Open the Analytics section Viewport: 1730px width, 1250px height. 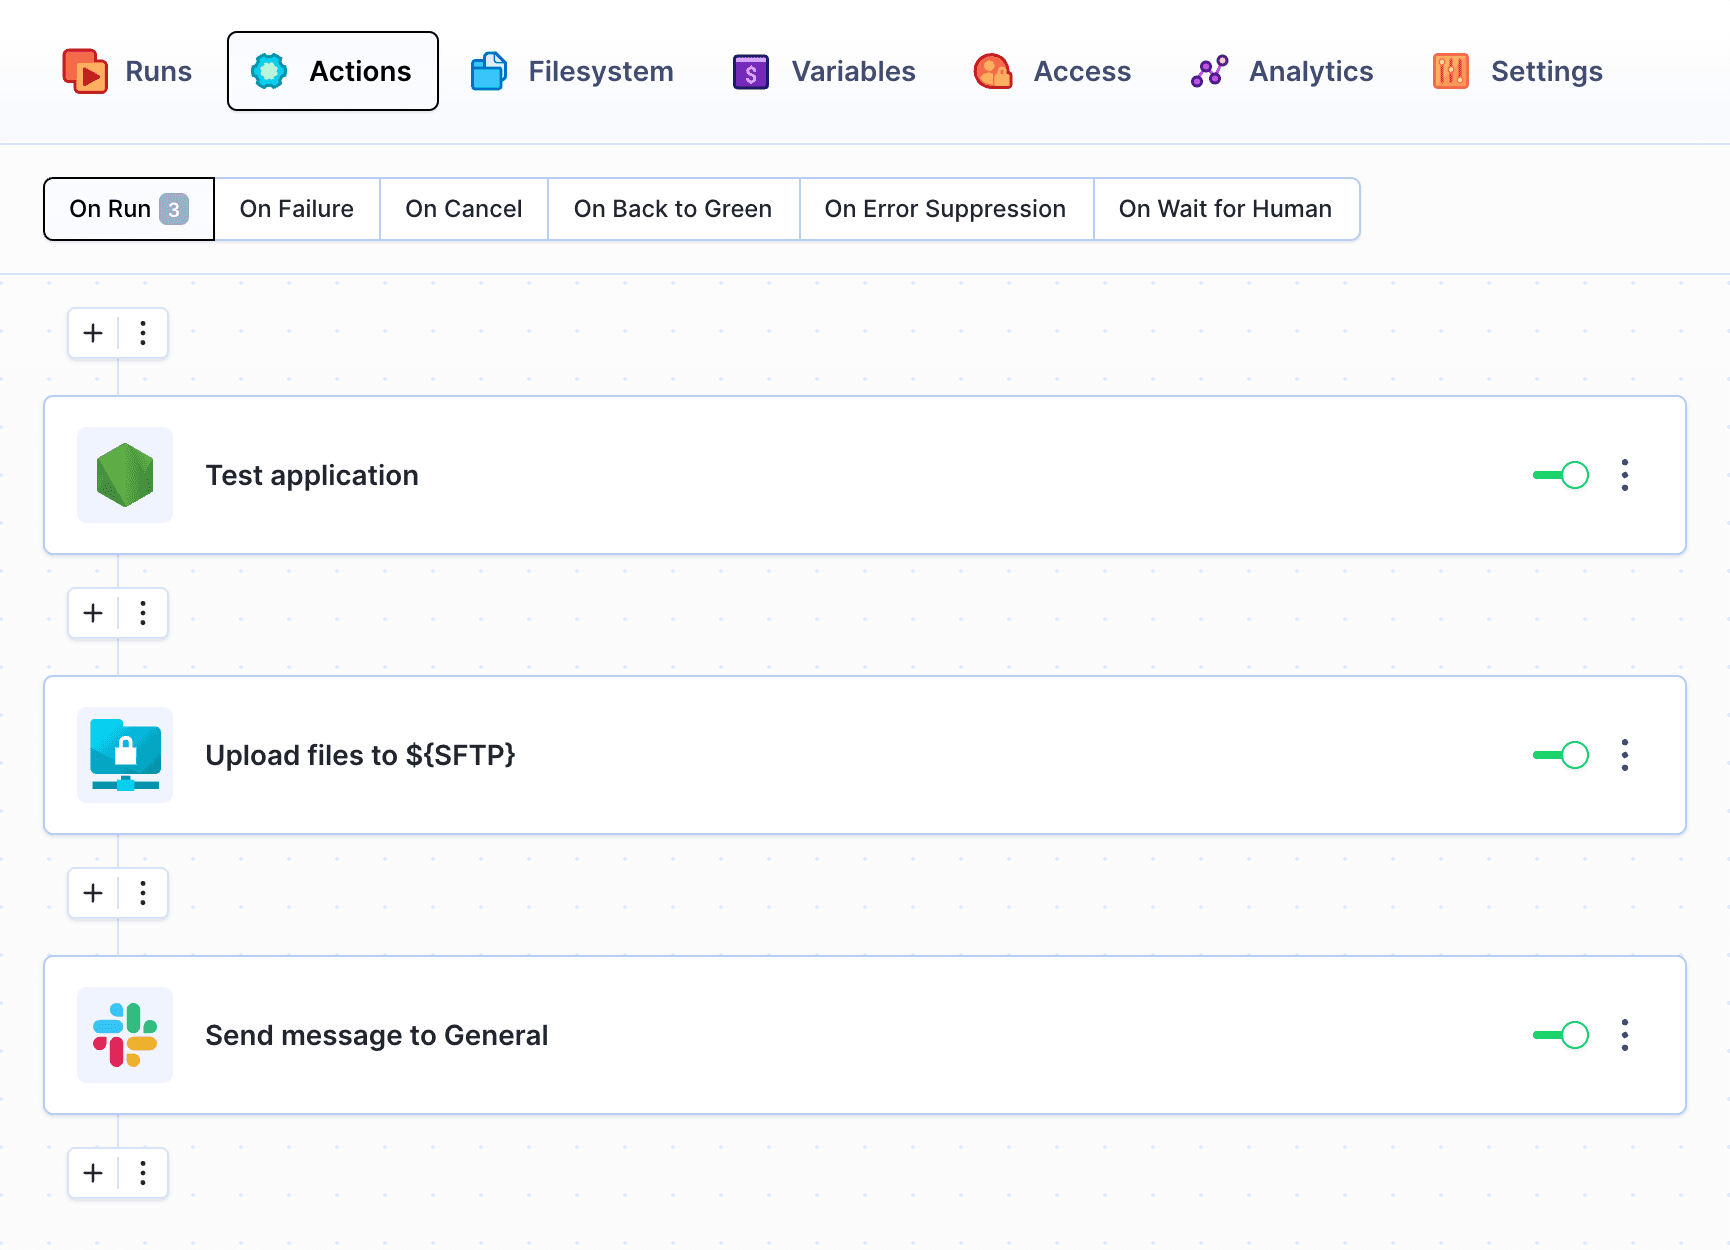point(1283,71)
